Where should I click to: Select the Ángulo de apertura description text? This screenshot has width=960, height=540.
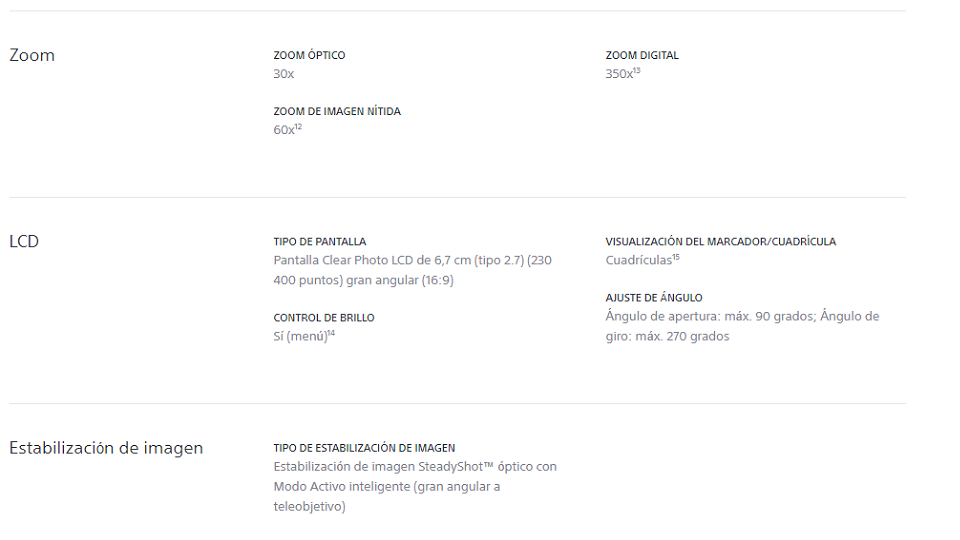(x=742, y=326)
